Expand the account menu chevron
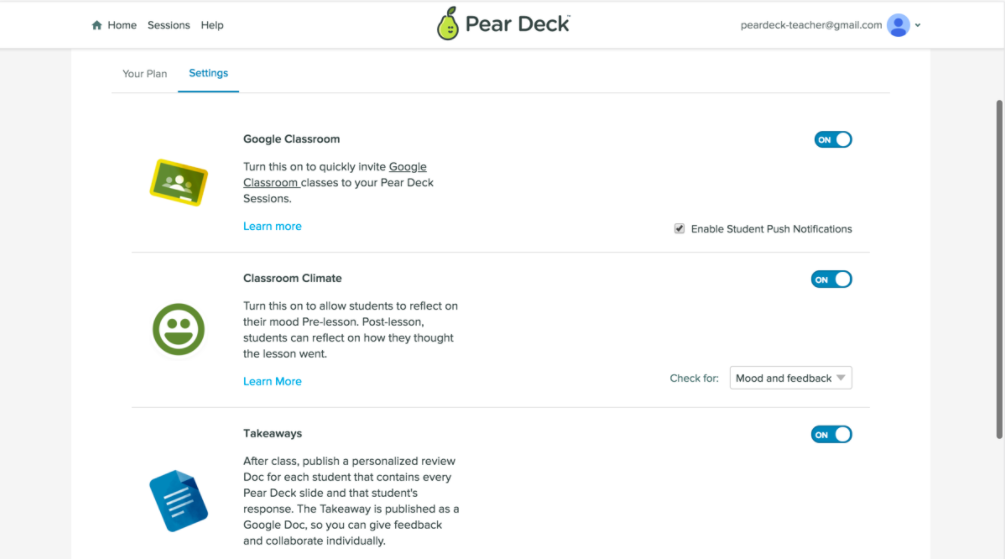 (918, 25)
